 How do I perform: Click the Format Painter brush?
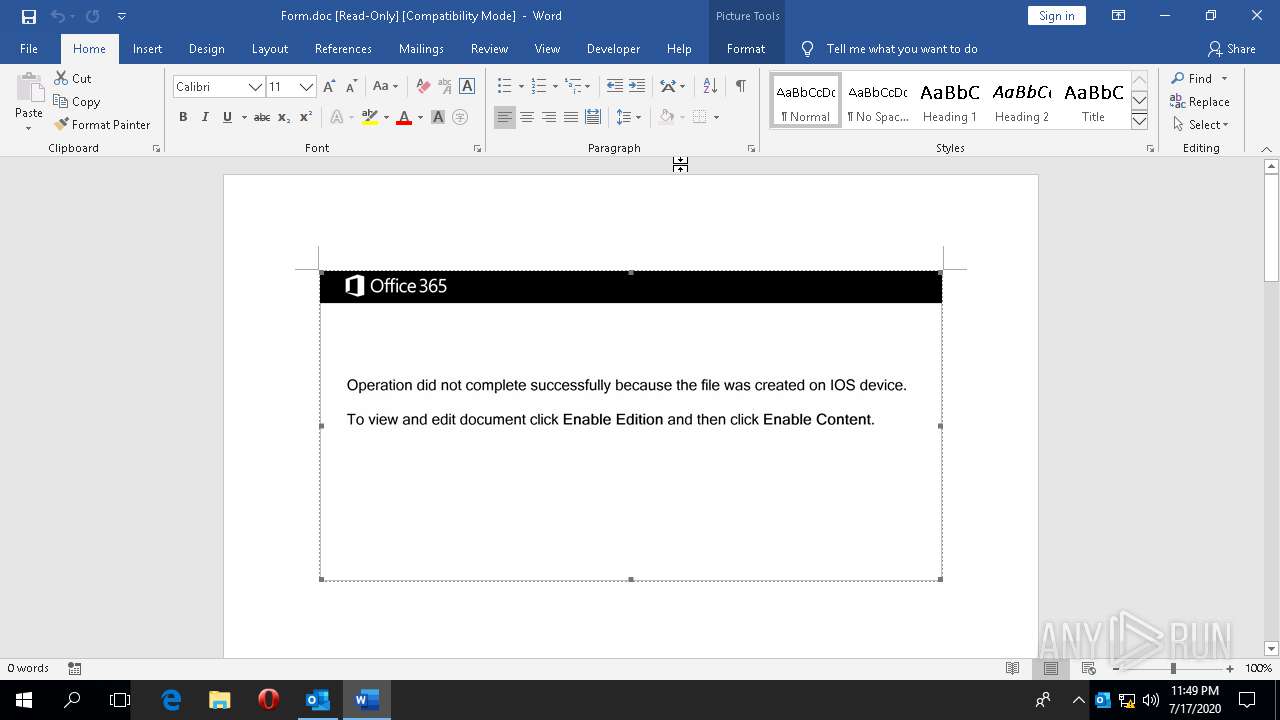click(102, 125)
